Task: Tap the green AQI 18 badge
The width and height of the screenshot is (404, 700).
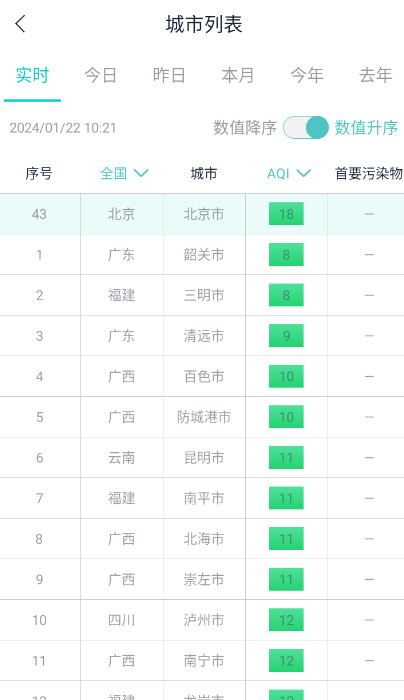Action: point(286,214)
